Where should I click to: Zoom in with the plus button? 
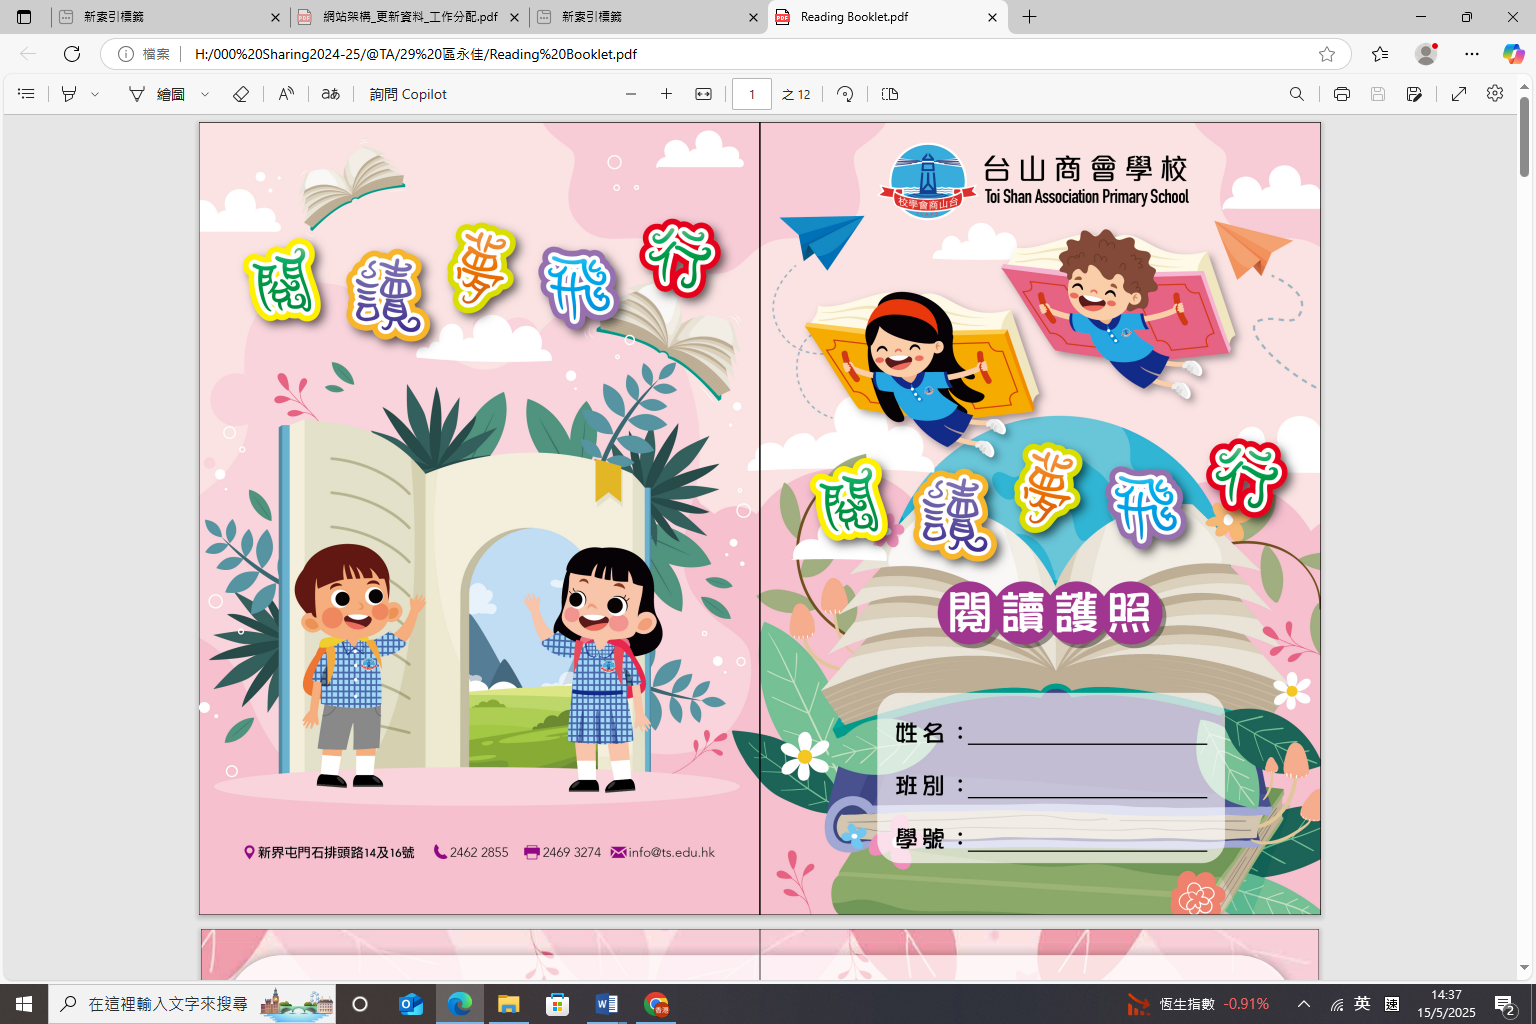point(666,94)
